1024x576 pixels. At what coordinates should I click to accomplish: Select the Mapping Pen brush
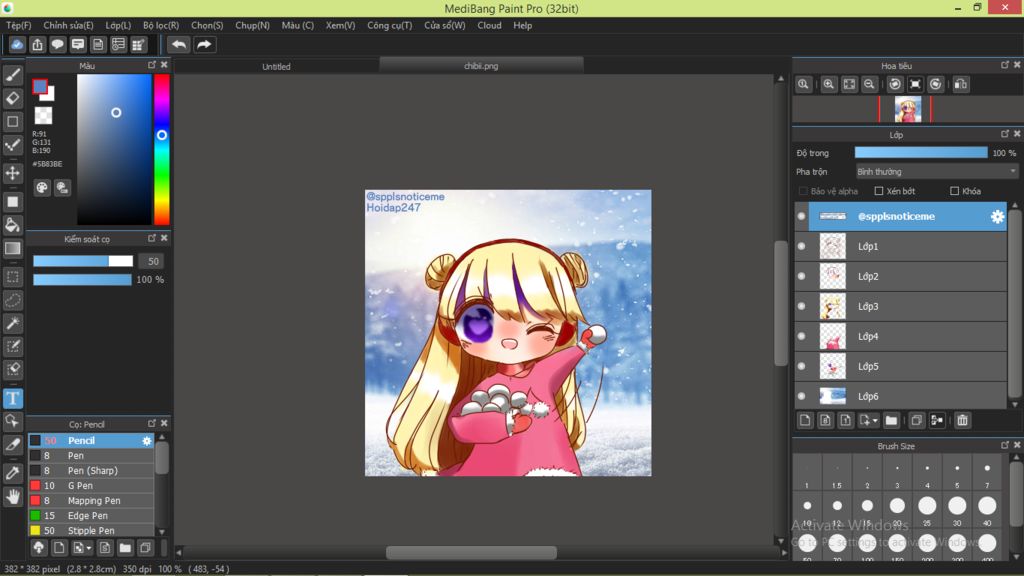click(x=91, y=501)
